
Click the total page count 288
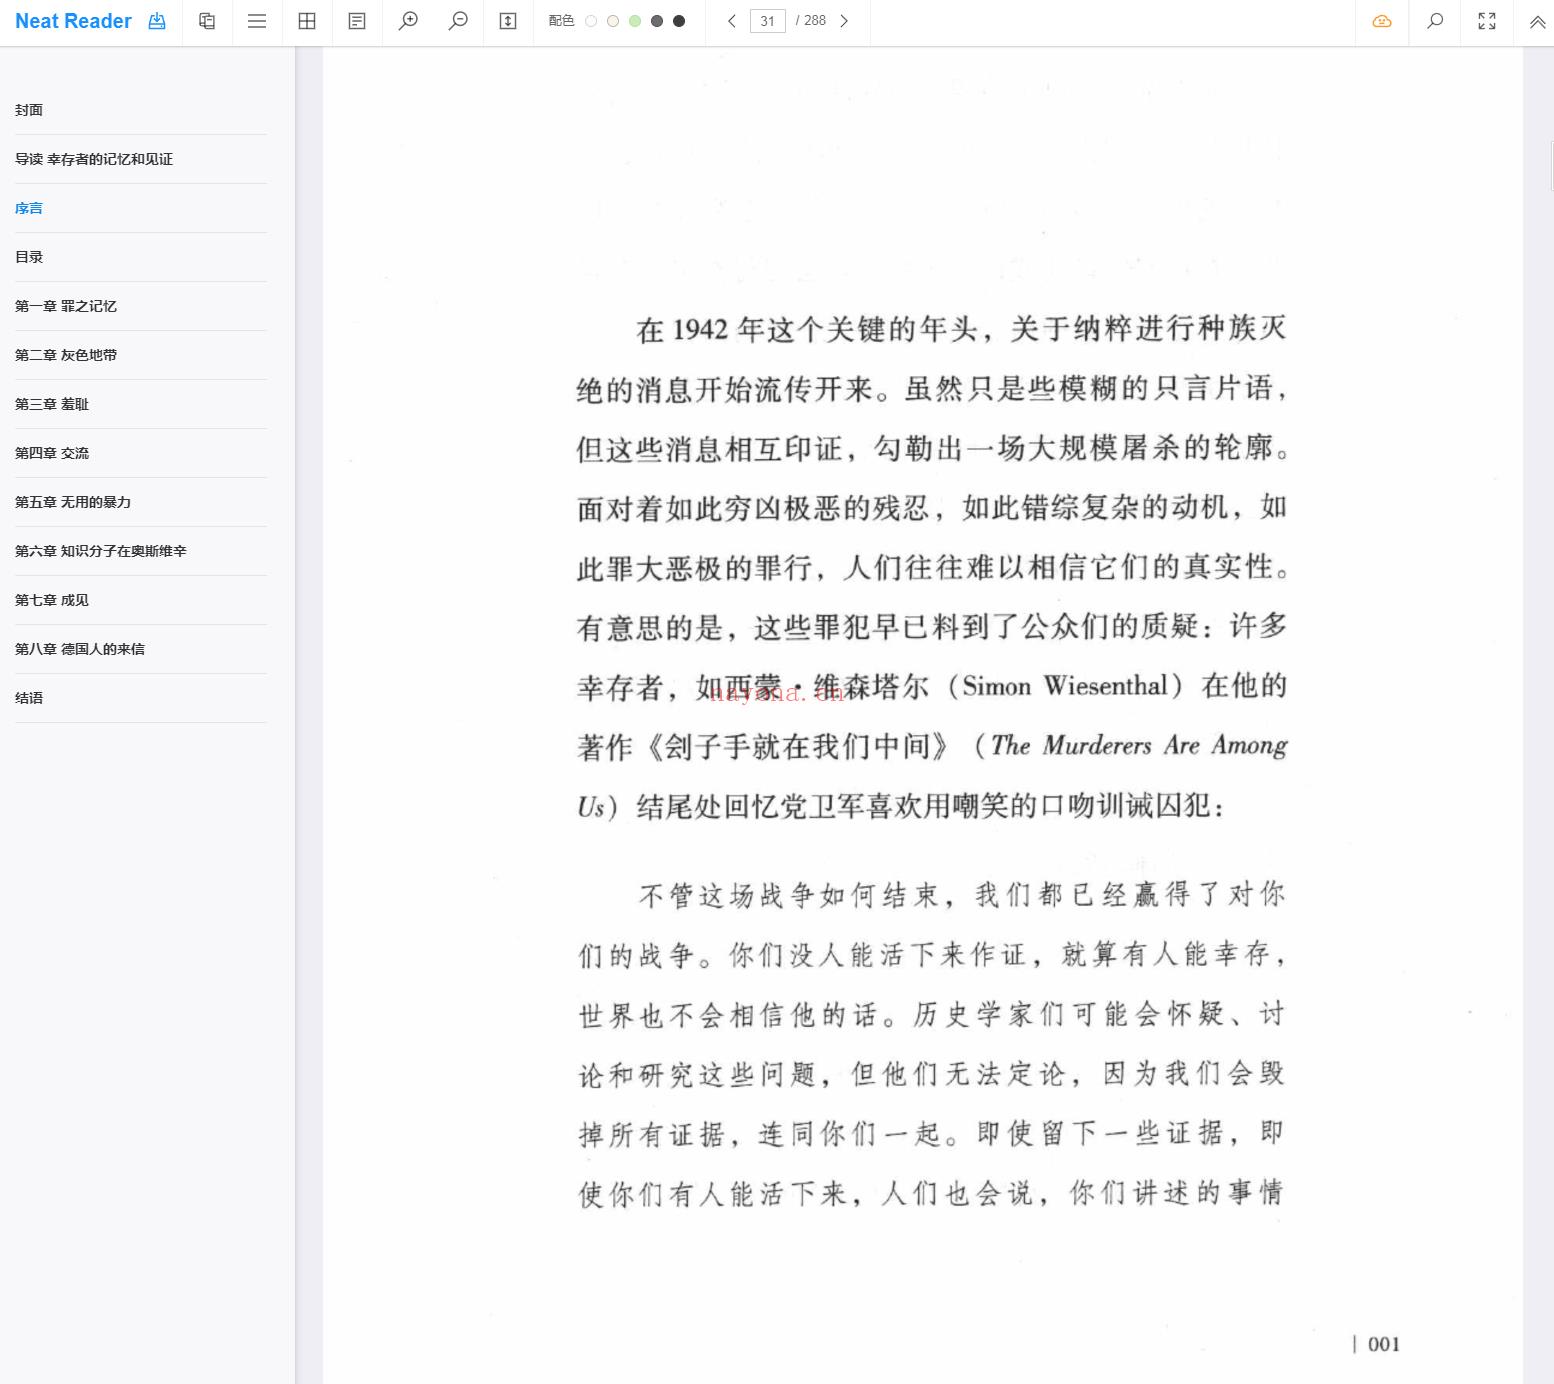(x=815, y=21)
